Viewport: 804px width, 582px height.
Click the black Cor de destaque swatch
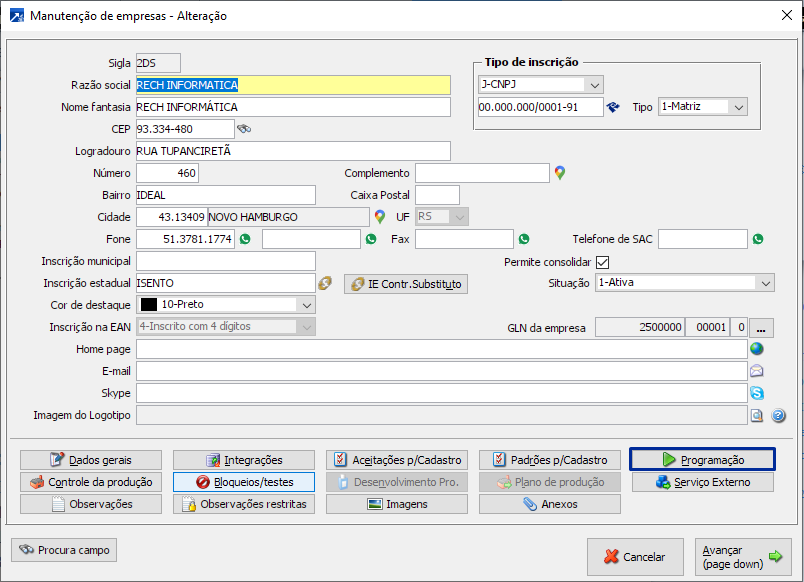point(149,305)
